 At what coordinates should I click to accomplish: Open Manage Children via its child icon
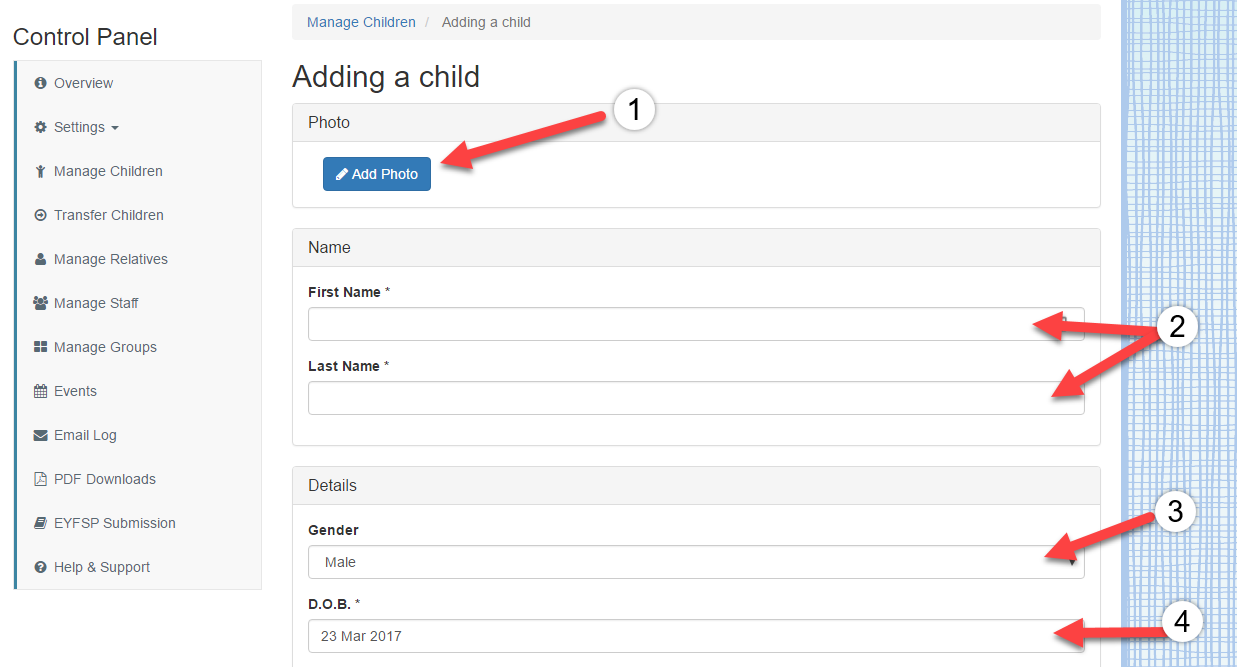[41, 171]
